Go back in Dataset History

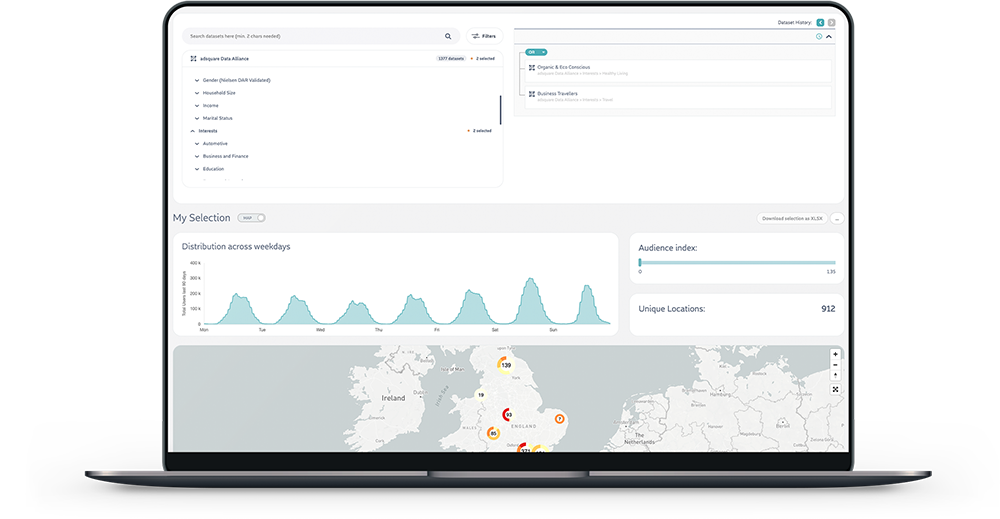click(820, 22)
